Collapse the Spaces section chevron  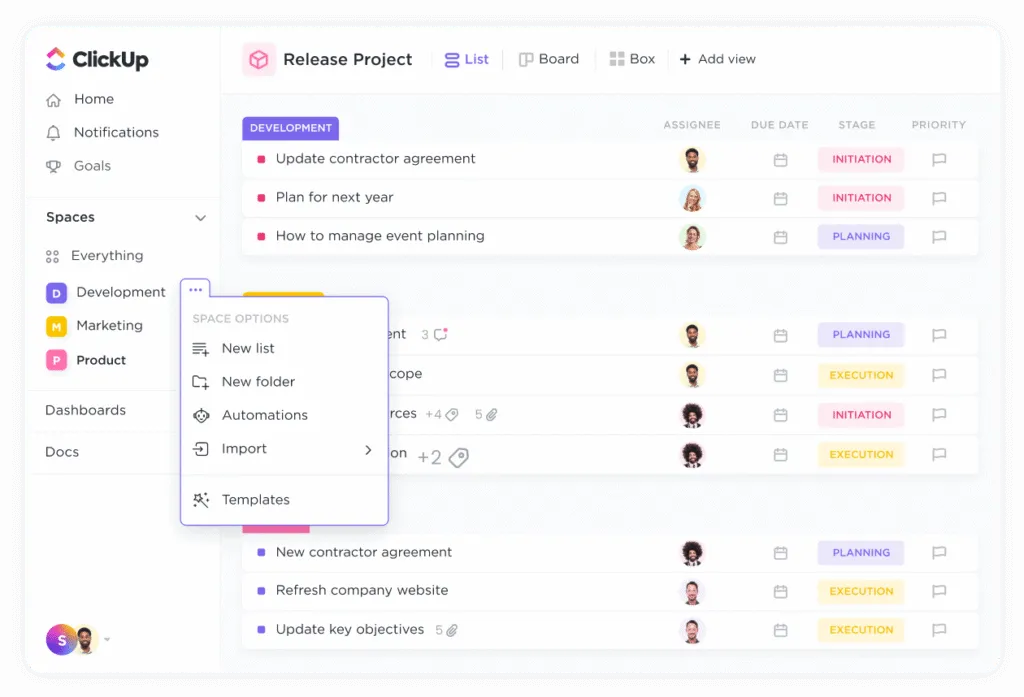click(x=200, y=218)
